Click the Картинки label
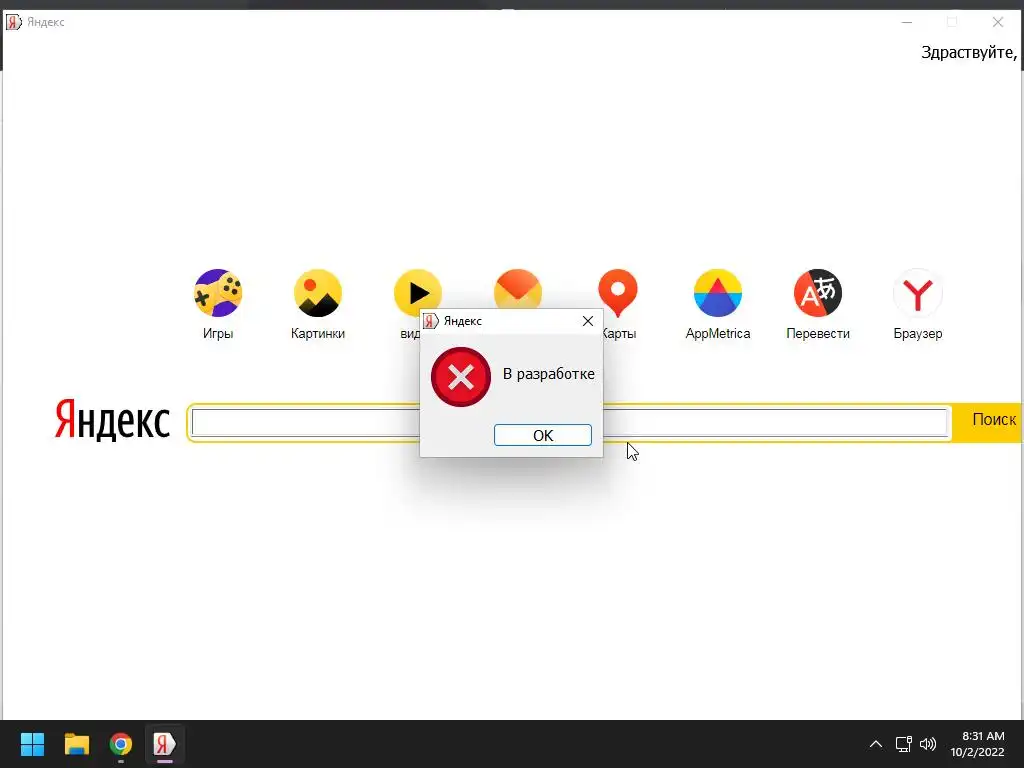Image resolution: width=1024 pixels, height=768 pixels. tap(318, 333)
